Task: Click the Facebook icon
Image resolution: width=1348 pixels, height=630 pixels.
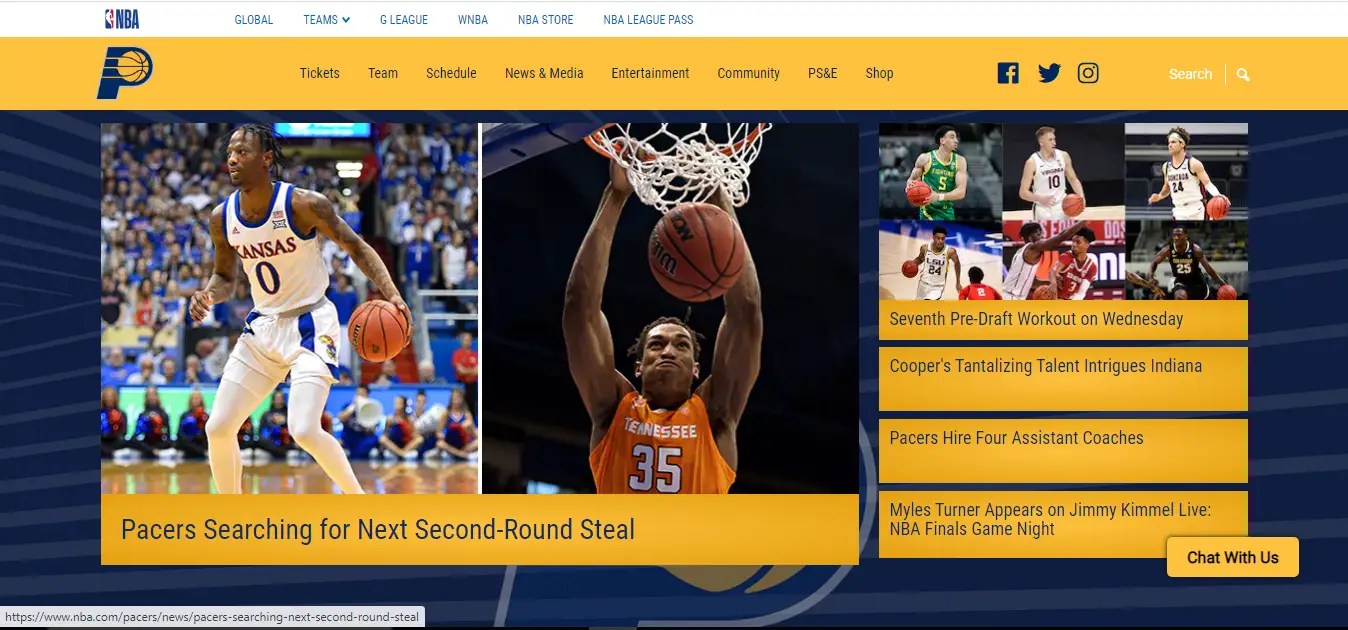Action: (1007, 72)
